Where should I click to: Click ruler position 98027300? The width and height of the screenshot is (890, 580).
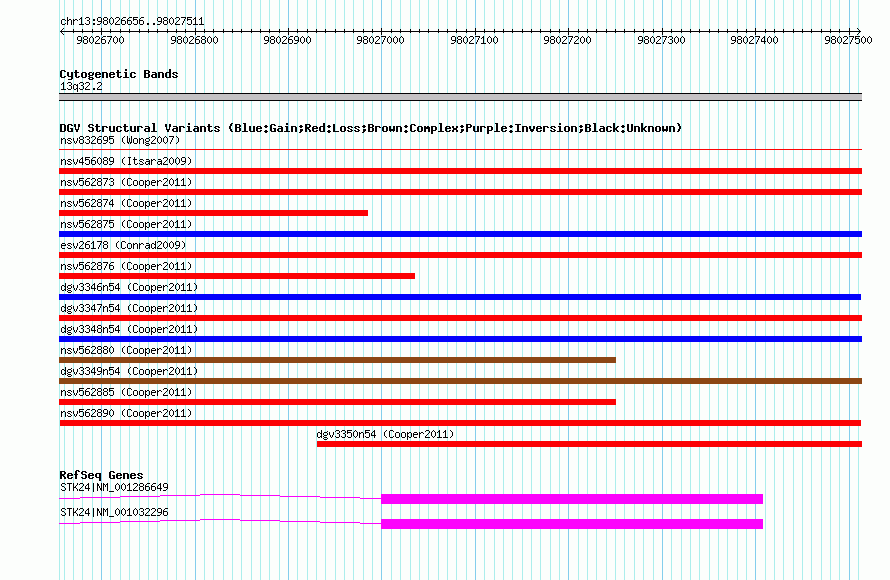(x=661, y=40)
